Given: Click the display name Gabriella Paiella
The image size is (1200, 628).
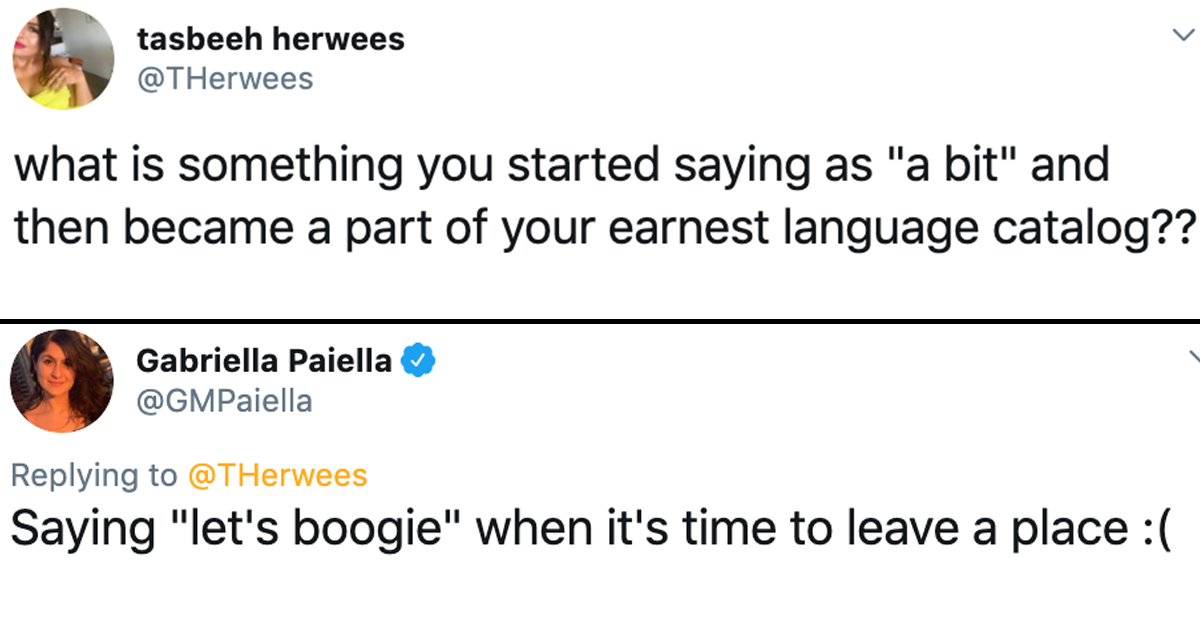Looking at the screenshot, I should click(x=264, y=360).
